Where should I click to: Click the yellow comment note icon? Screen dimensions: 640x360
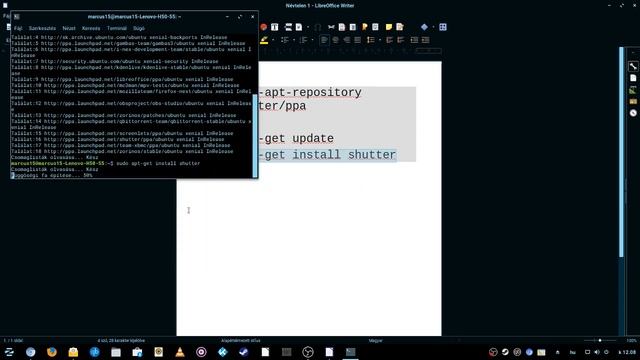coord(389,27)
